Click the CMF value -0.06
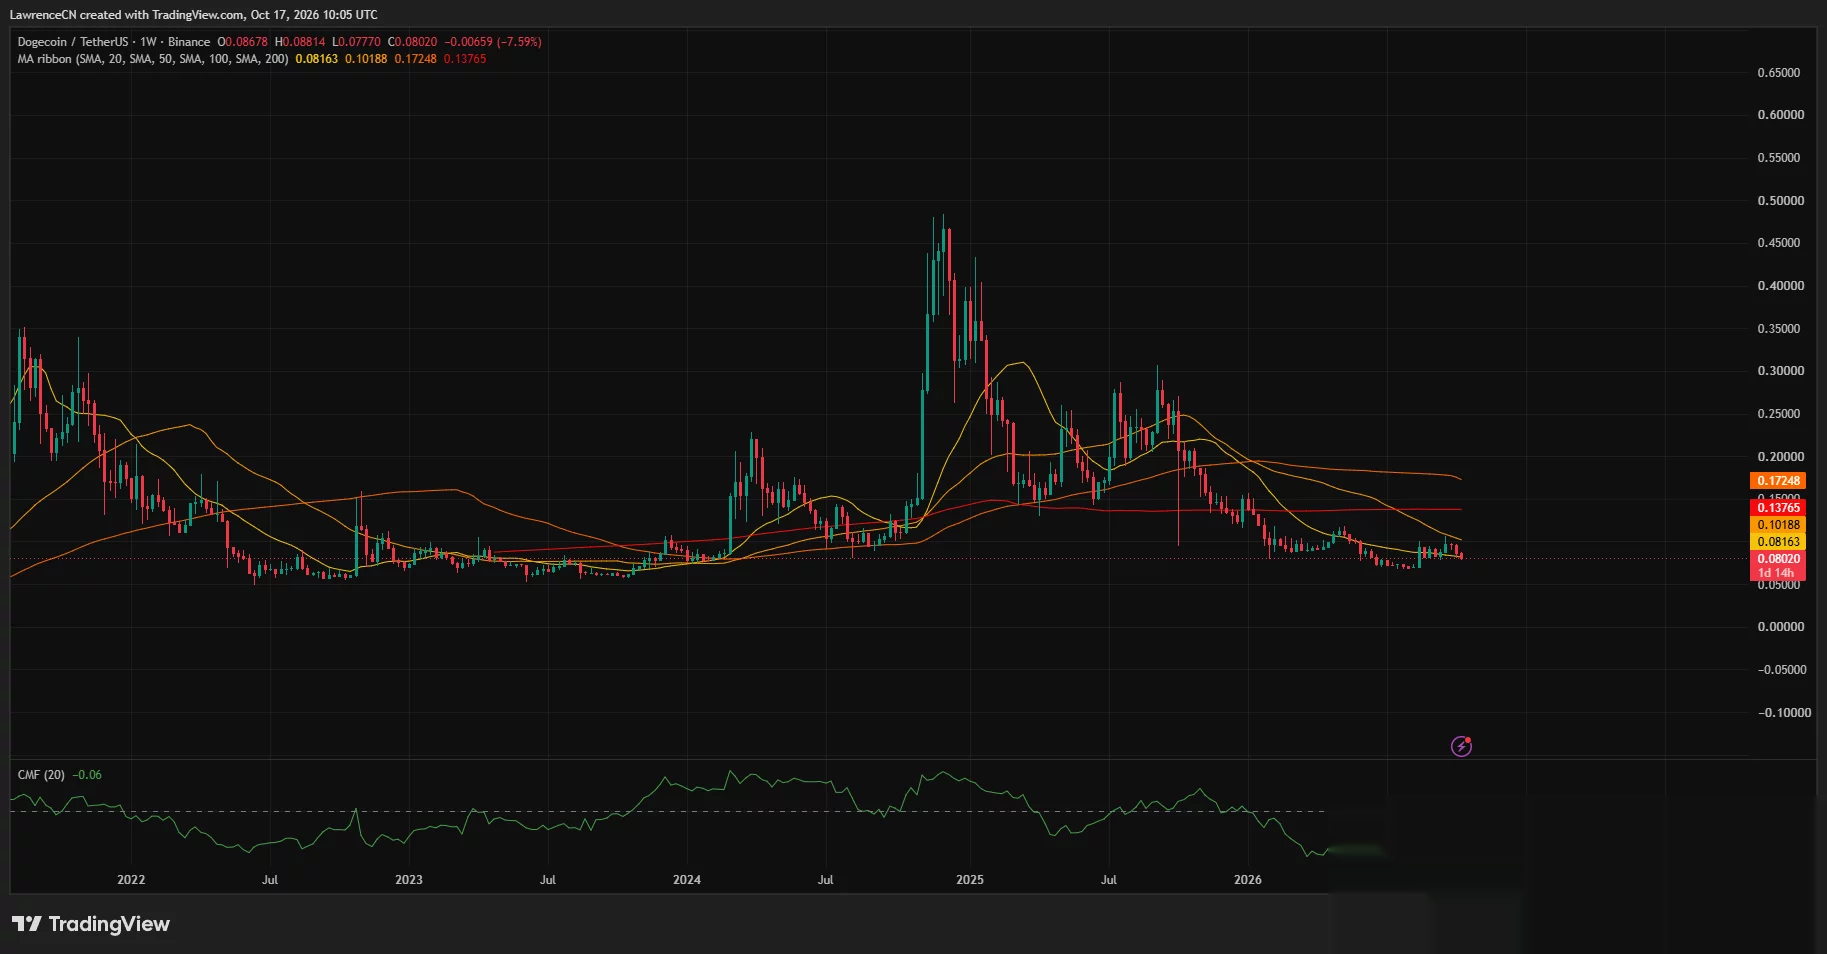1827x954 pixels. [87, 775]
